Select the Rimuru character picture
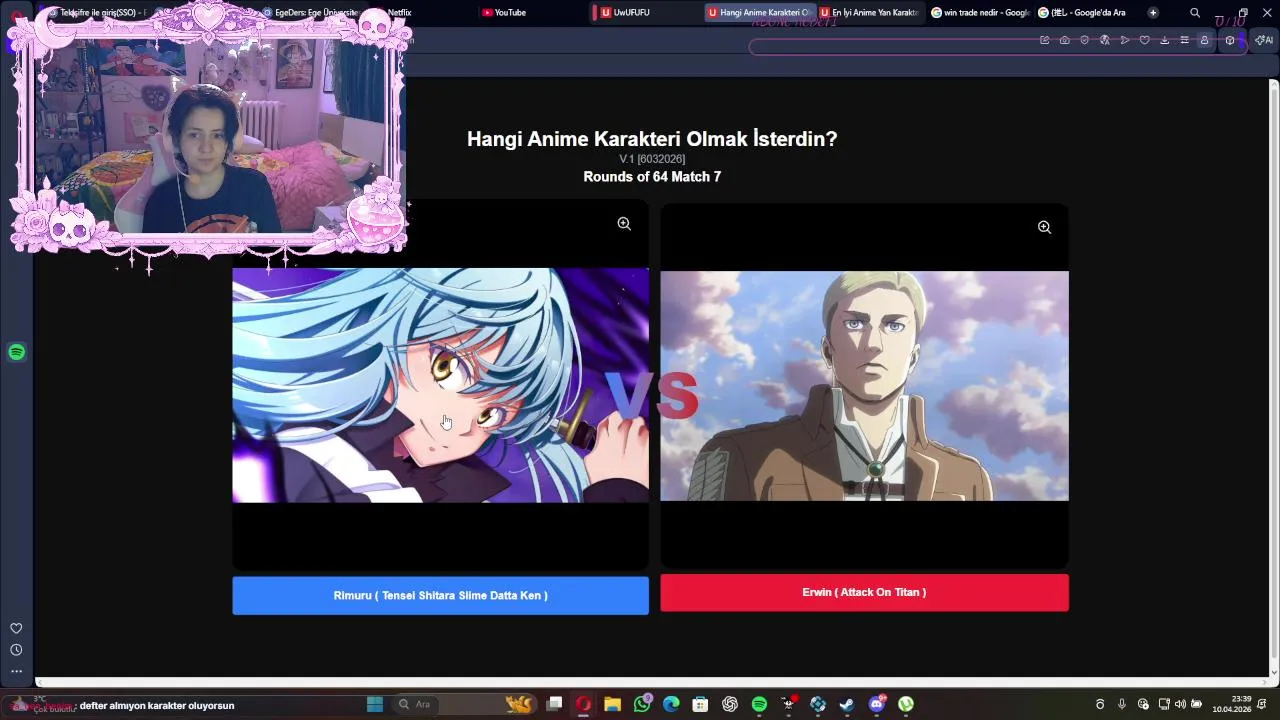The height and width of the screenshot is (720, 1280). [440, 385]
